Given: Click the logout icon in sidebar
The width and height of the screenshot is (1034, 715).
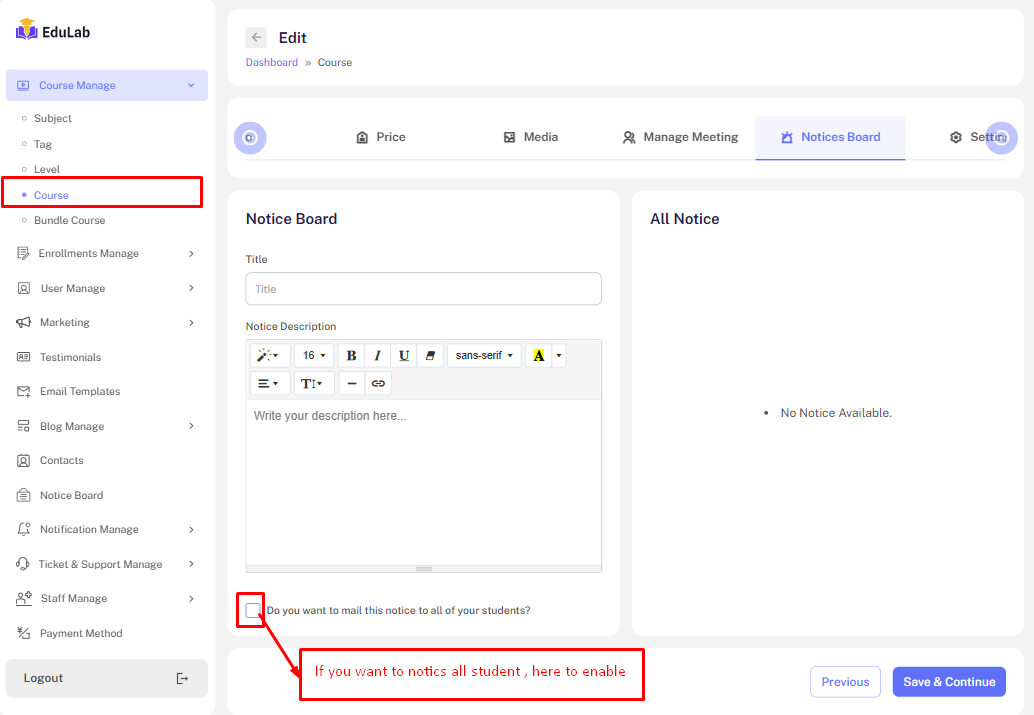Looking at the screenshot, I should click(x=182, y=679).
